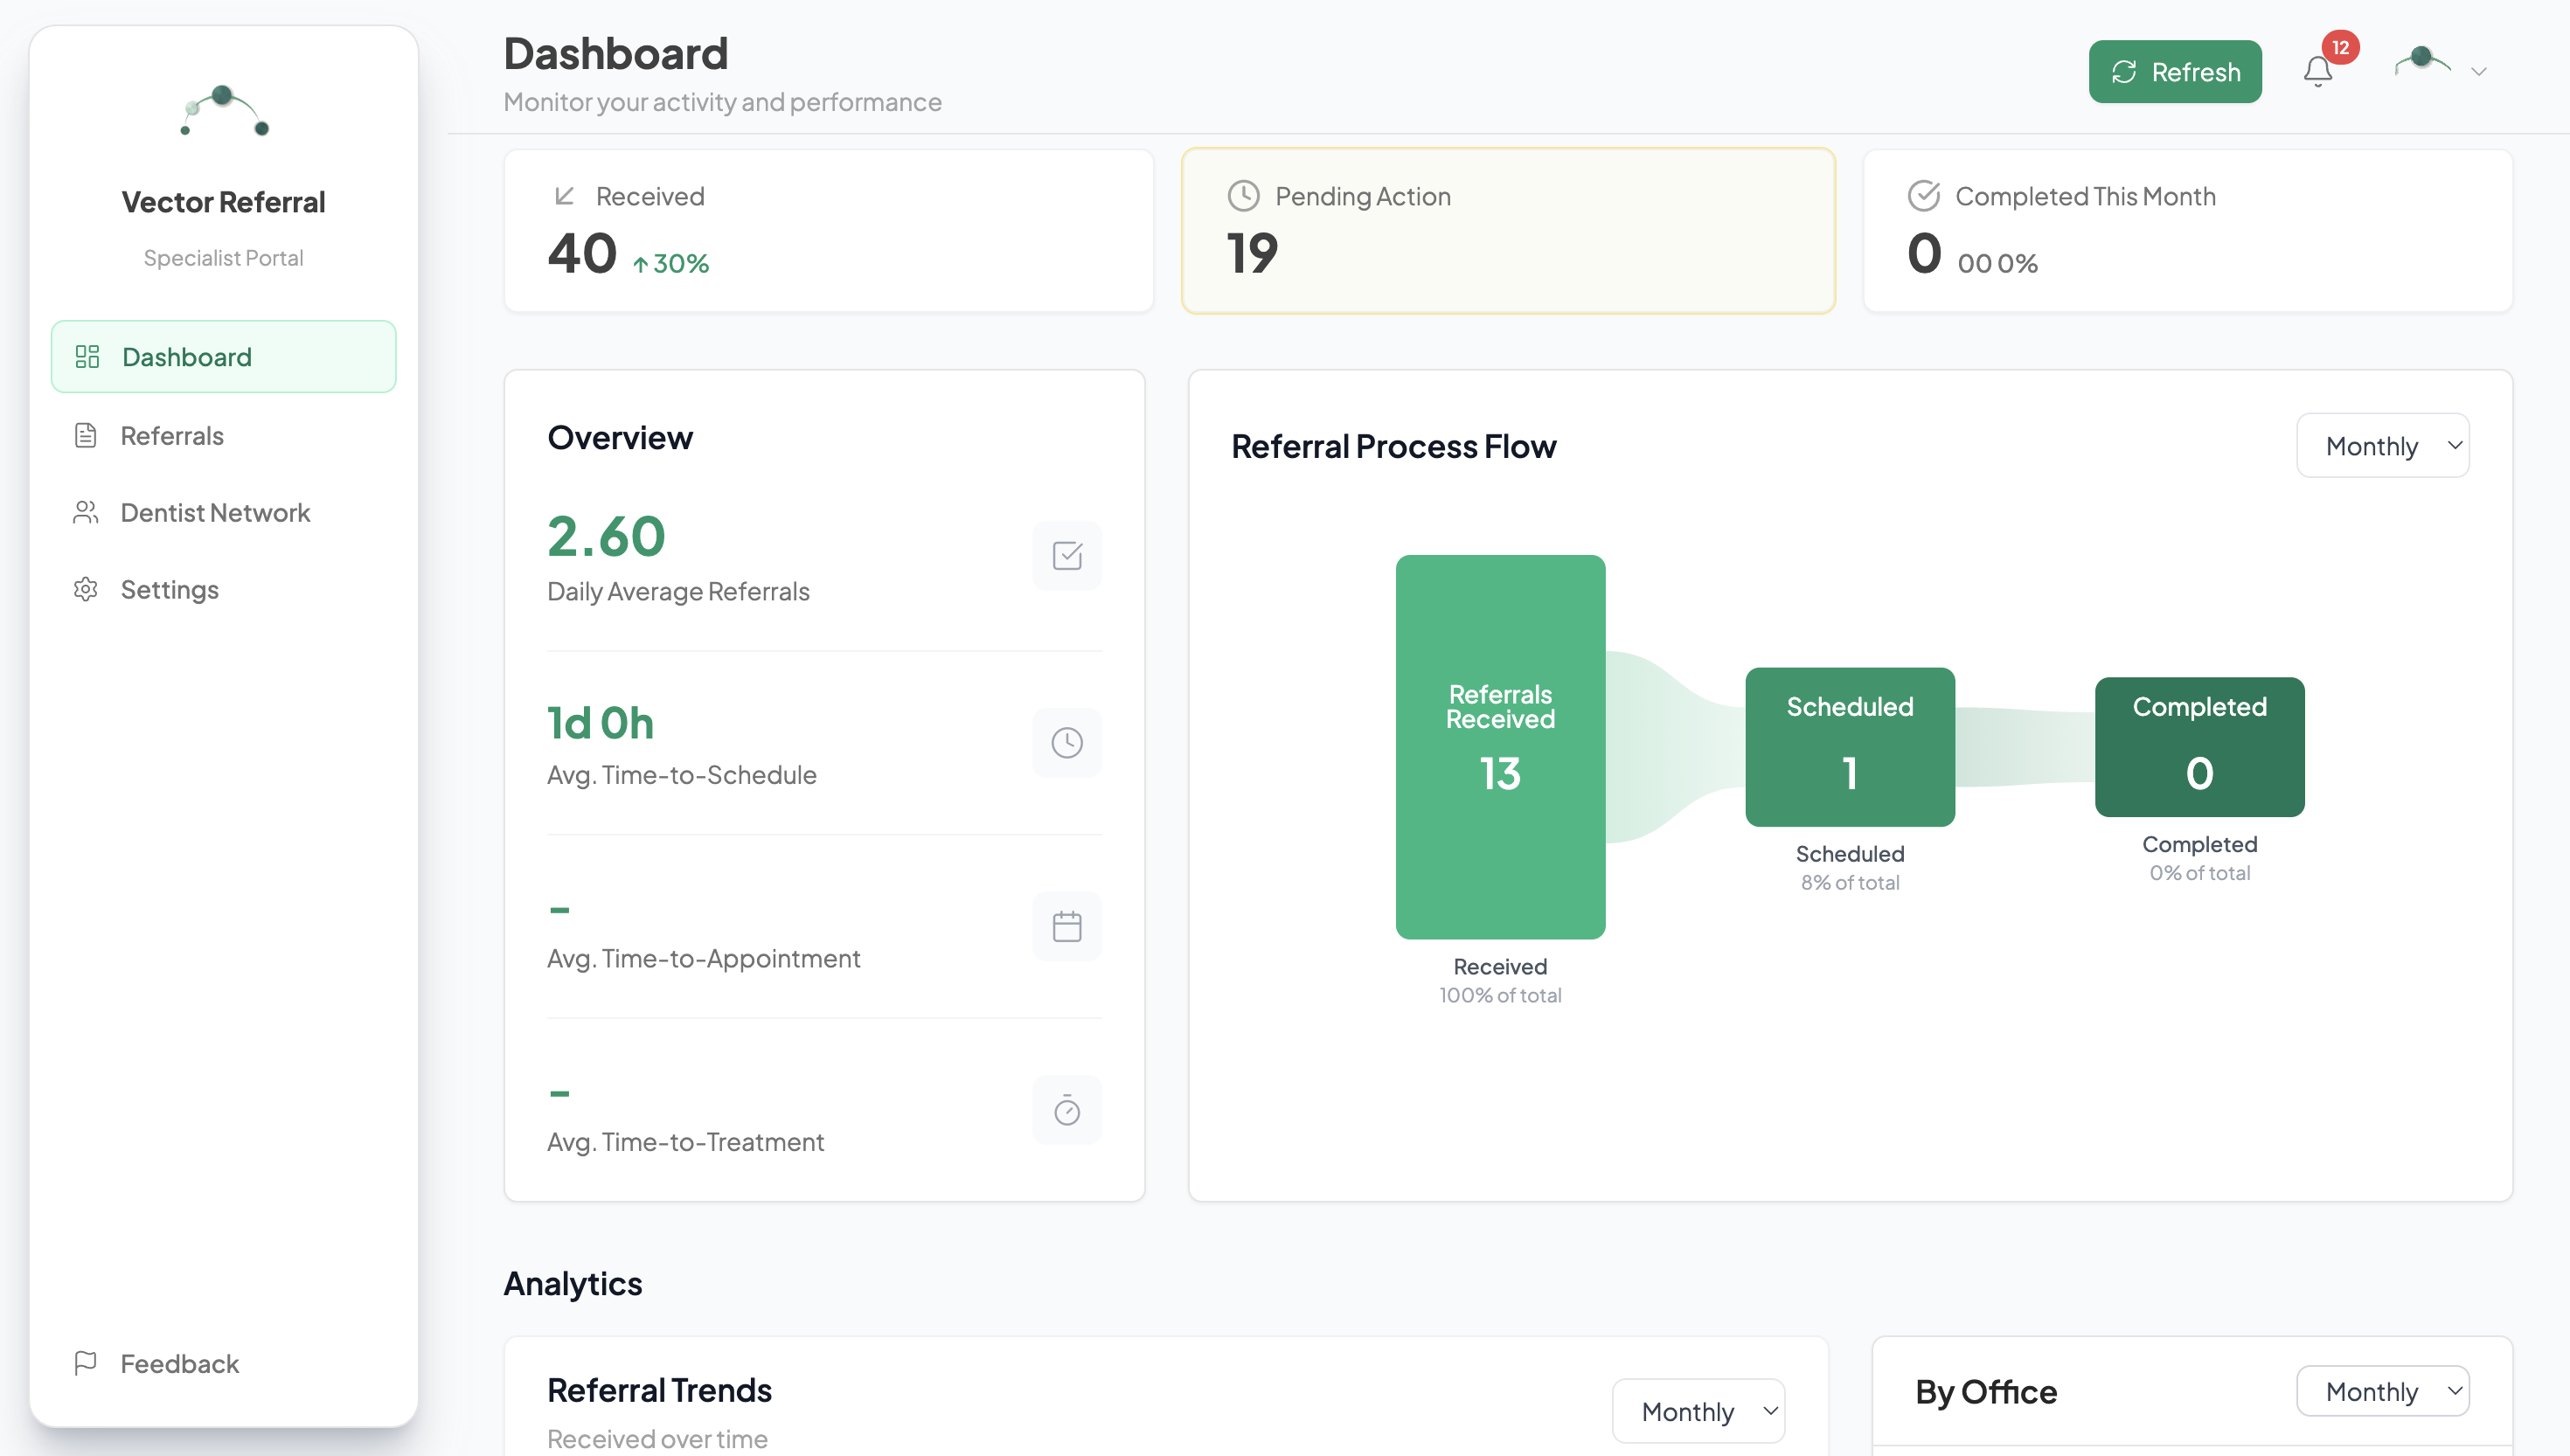Image resolution: width=2570 pixels, height=1456 pixels.
Task: Open the Monthly dropdown in By Office panel
Action: (2383, 1390)
